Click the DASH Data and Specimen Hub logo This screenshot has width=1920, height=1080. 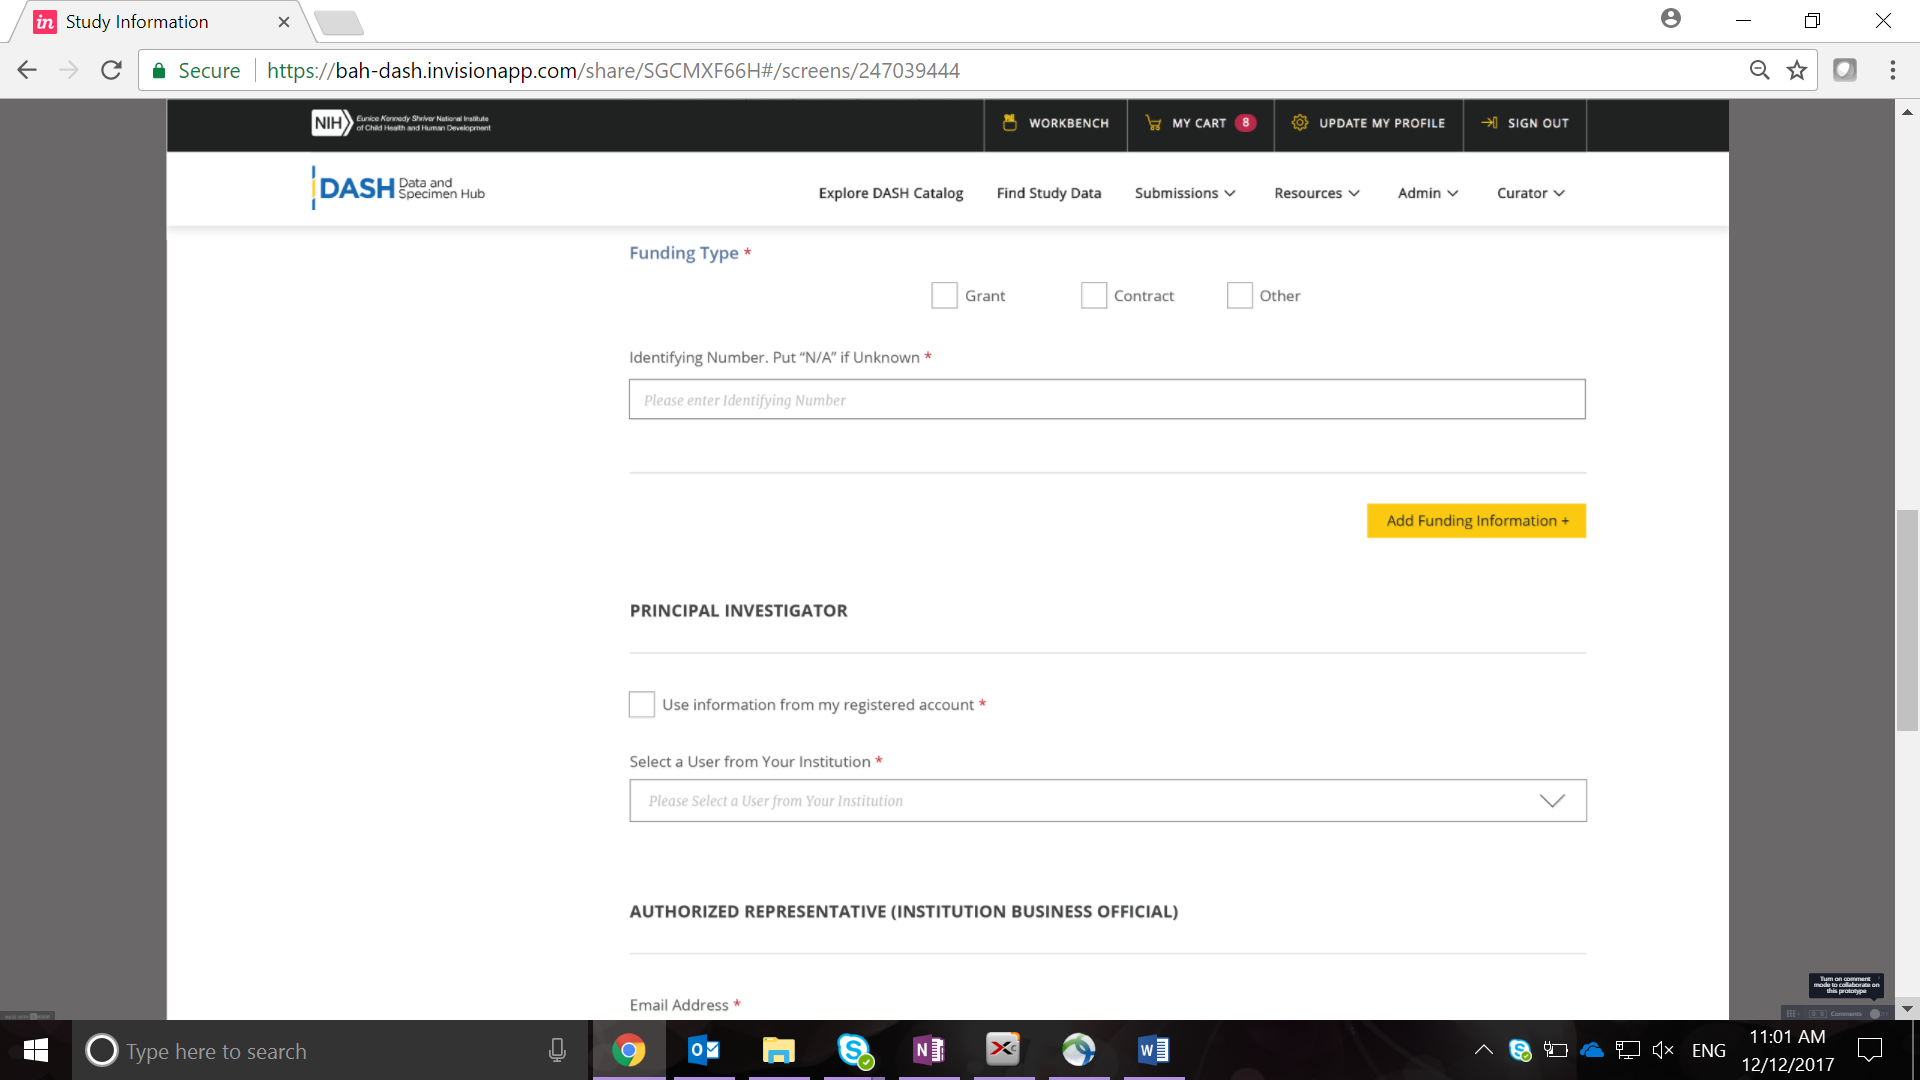point(399,188)
